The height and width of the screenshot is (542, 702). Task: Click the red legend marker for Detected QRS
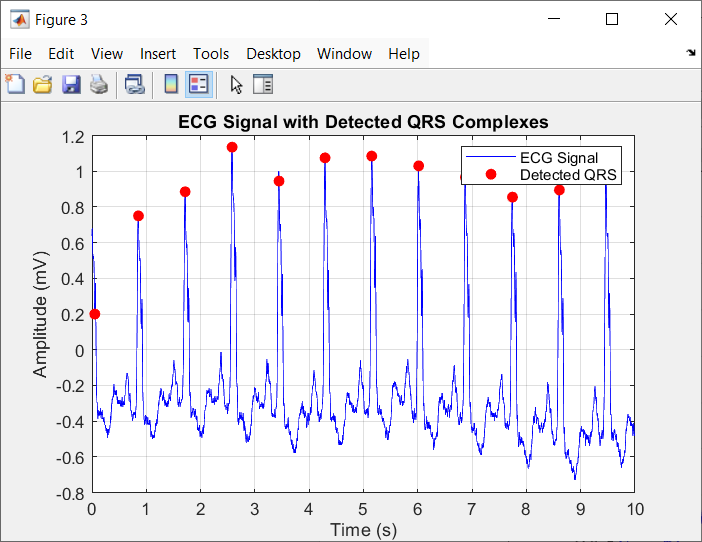(491, 175)
